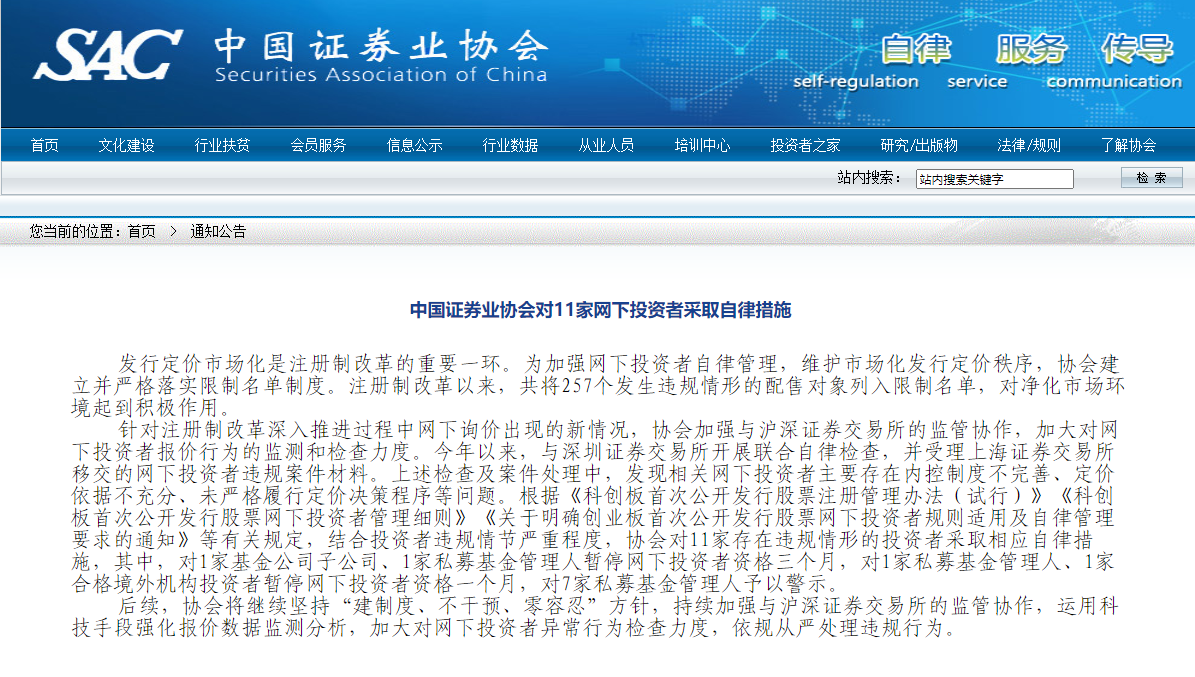Open the 文化建设 menu

pyautogui.click(x=127, y=145)
